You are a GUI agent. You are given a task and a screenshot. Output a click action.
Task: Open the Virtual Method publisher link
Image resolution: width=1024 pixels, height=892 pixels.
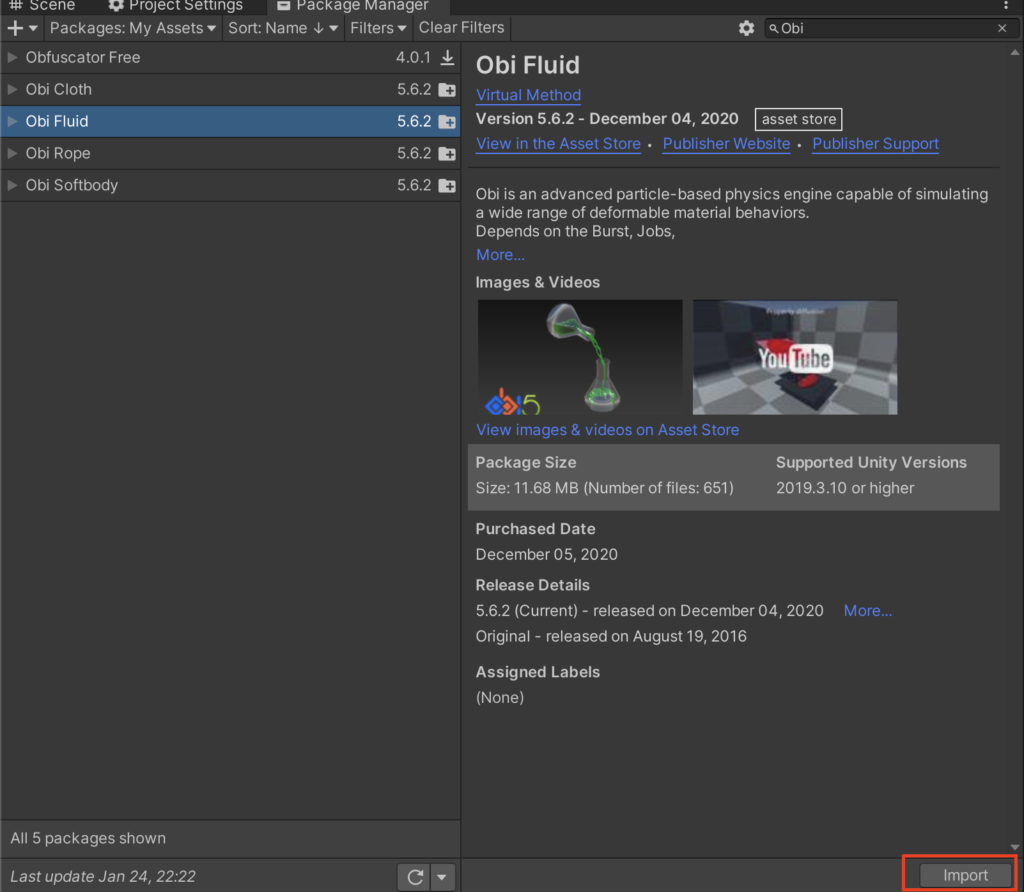(x=528, y=95)
